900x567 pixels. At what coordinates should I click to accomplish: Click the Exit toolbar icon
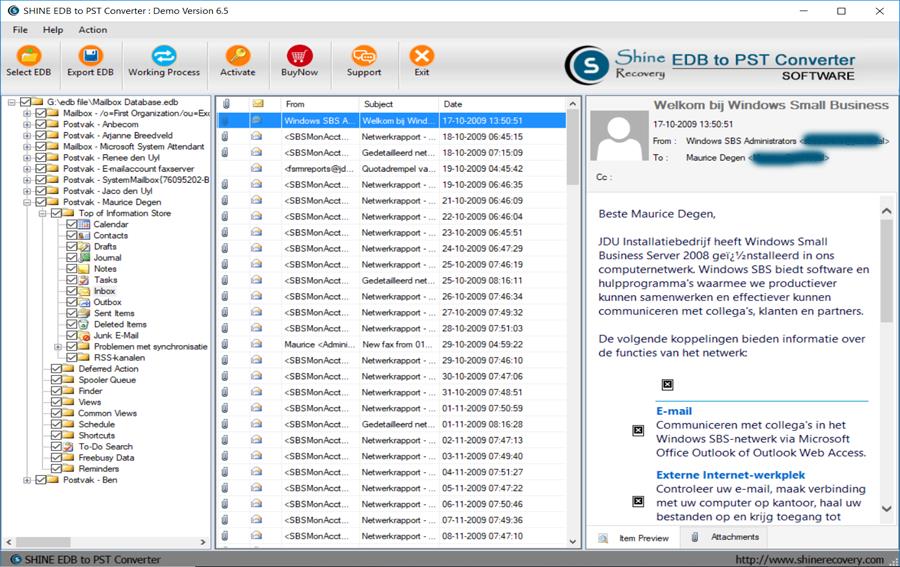point(422,61)
